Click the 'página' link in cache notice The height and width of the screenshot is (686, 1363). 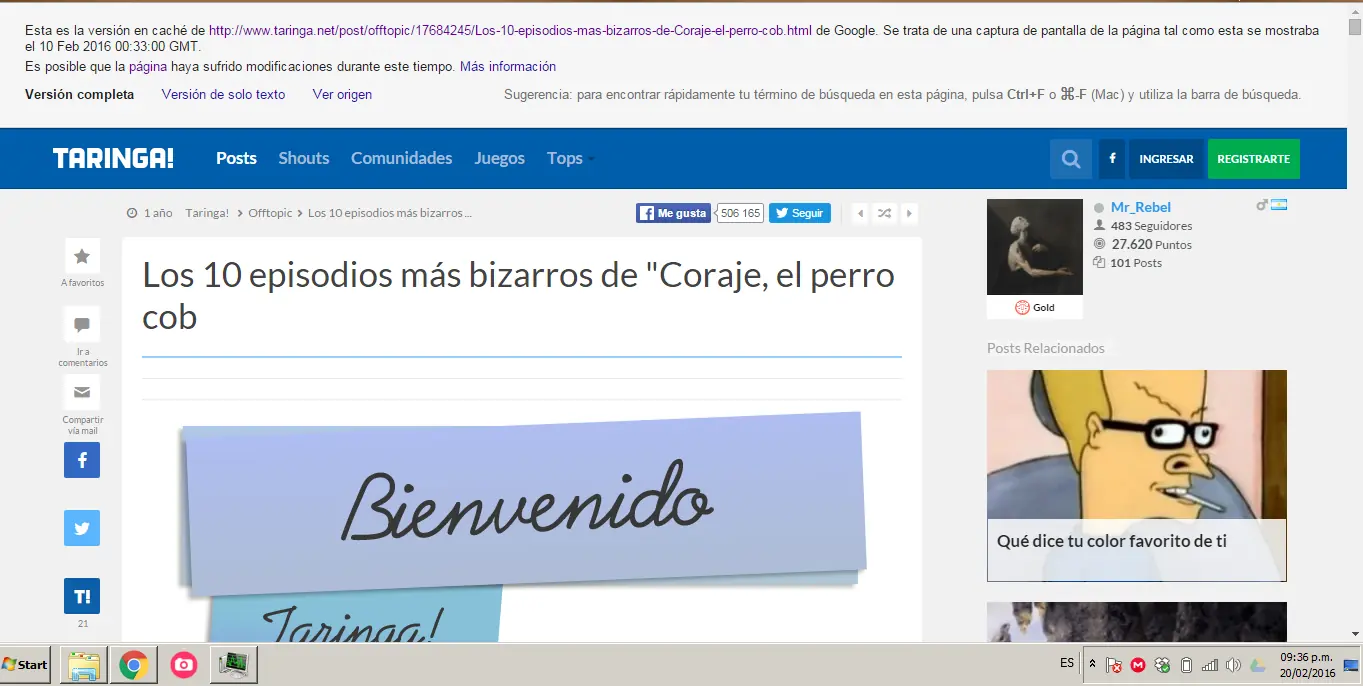(x=147, y=66)
